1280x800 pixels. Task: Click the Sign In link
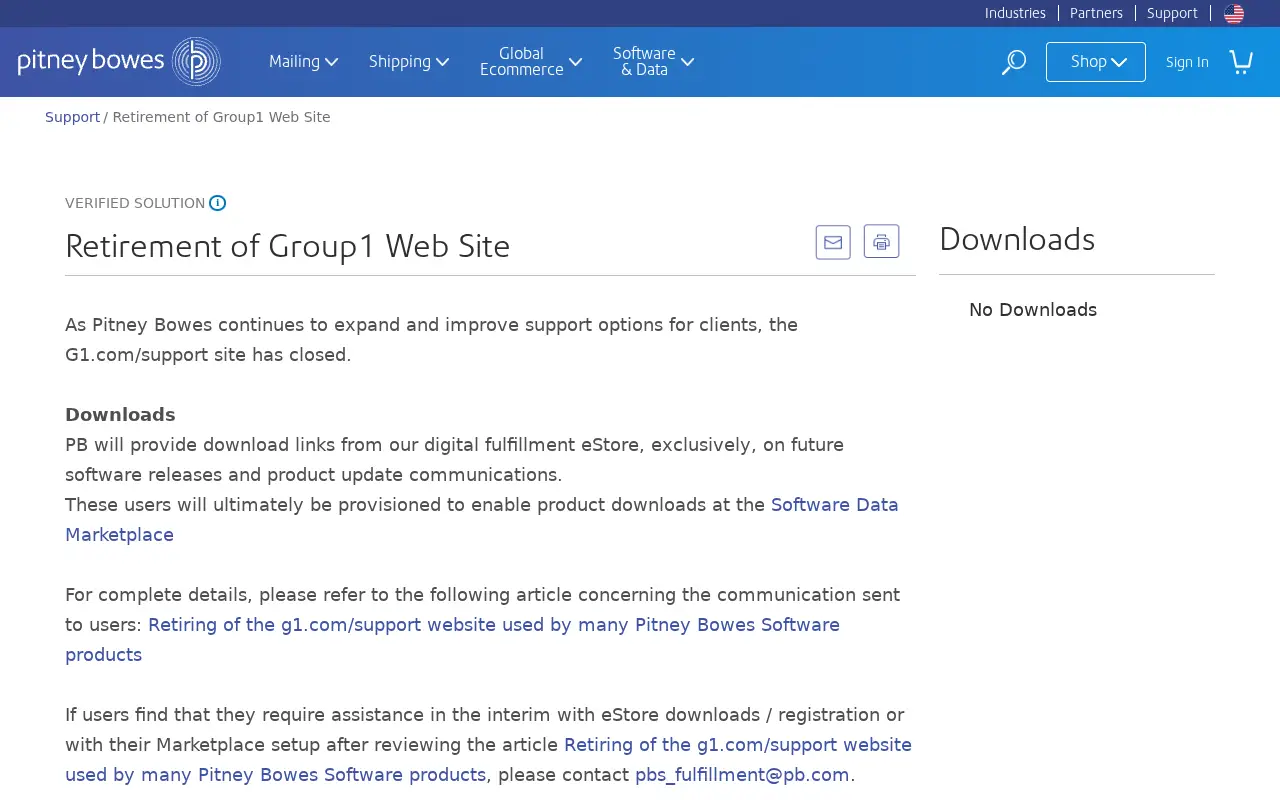tap(1187, 62)
